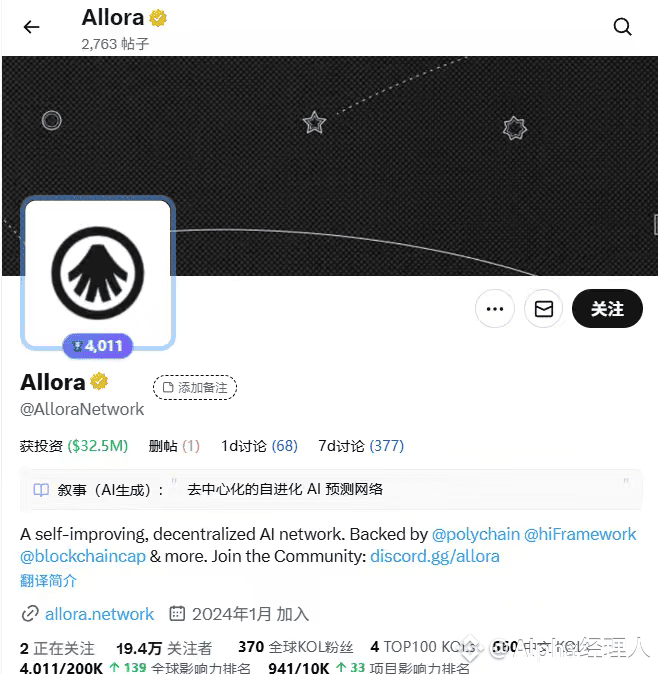Open the Allora profile avatar image
This screenshot has width=658, height=674.
point(98,273)
